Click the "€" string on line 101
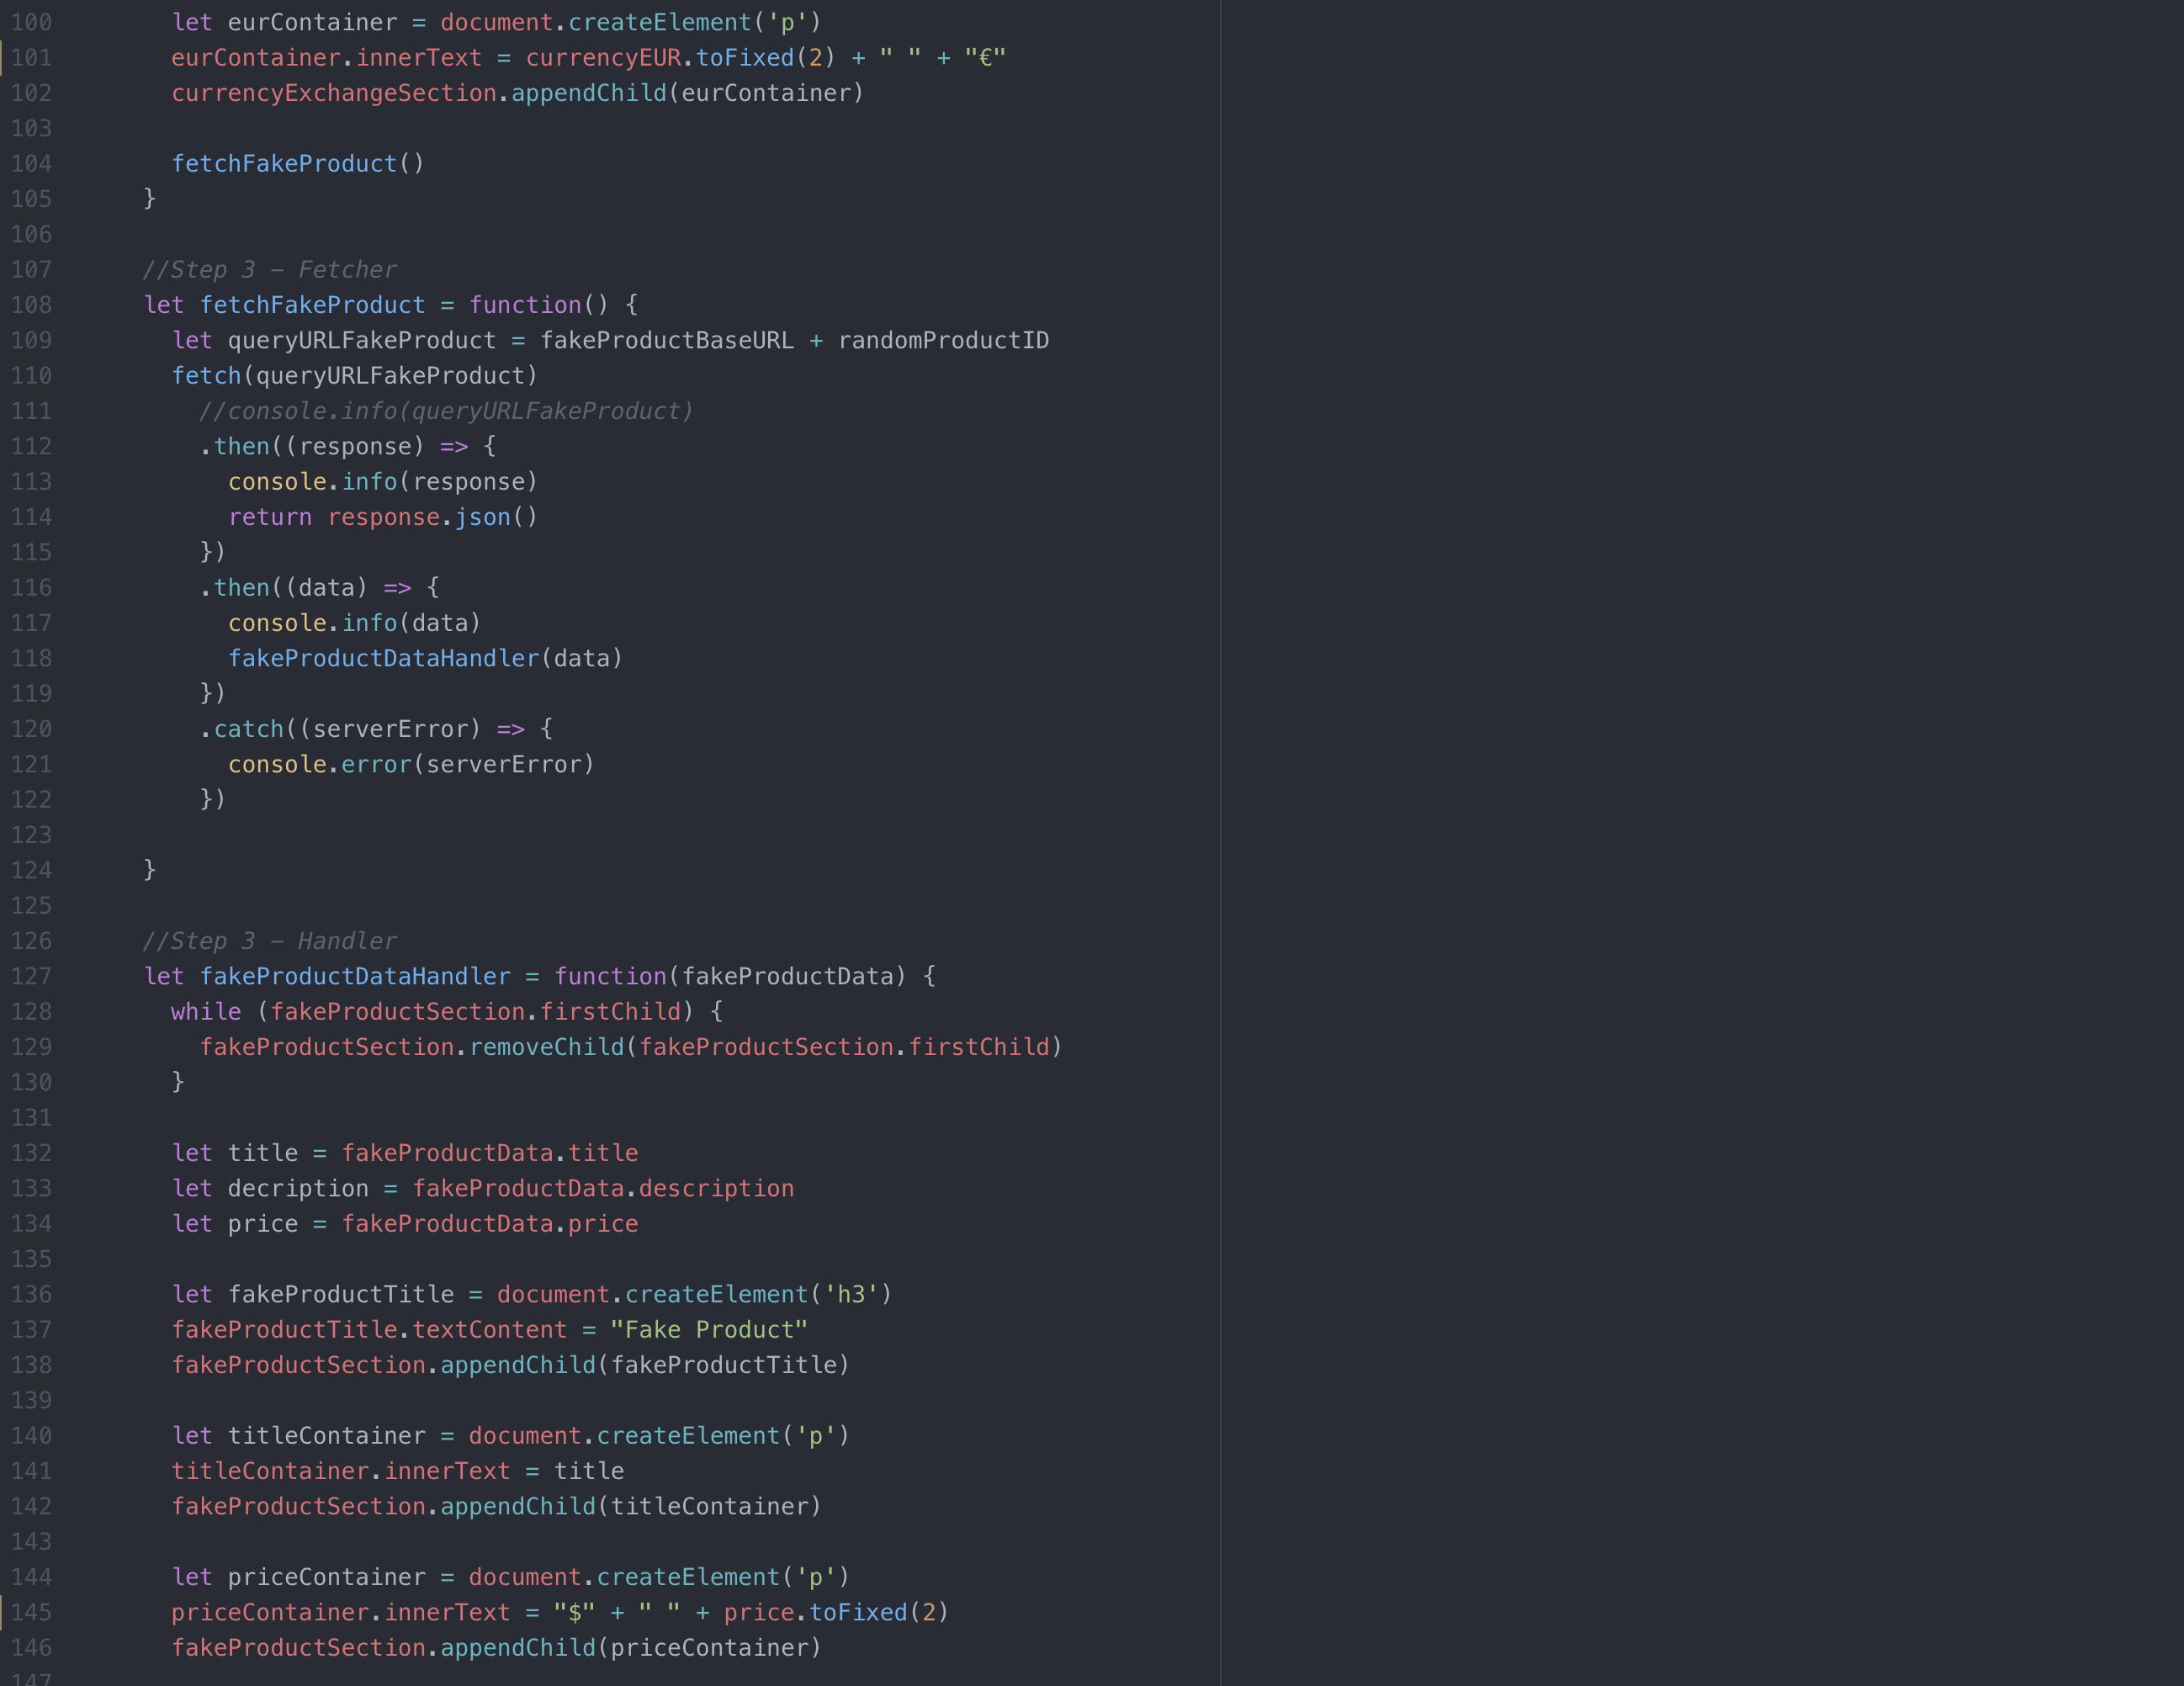 click(985, 58)
